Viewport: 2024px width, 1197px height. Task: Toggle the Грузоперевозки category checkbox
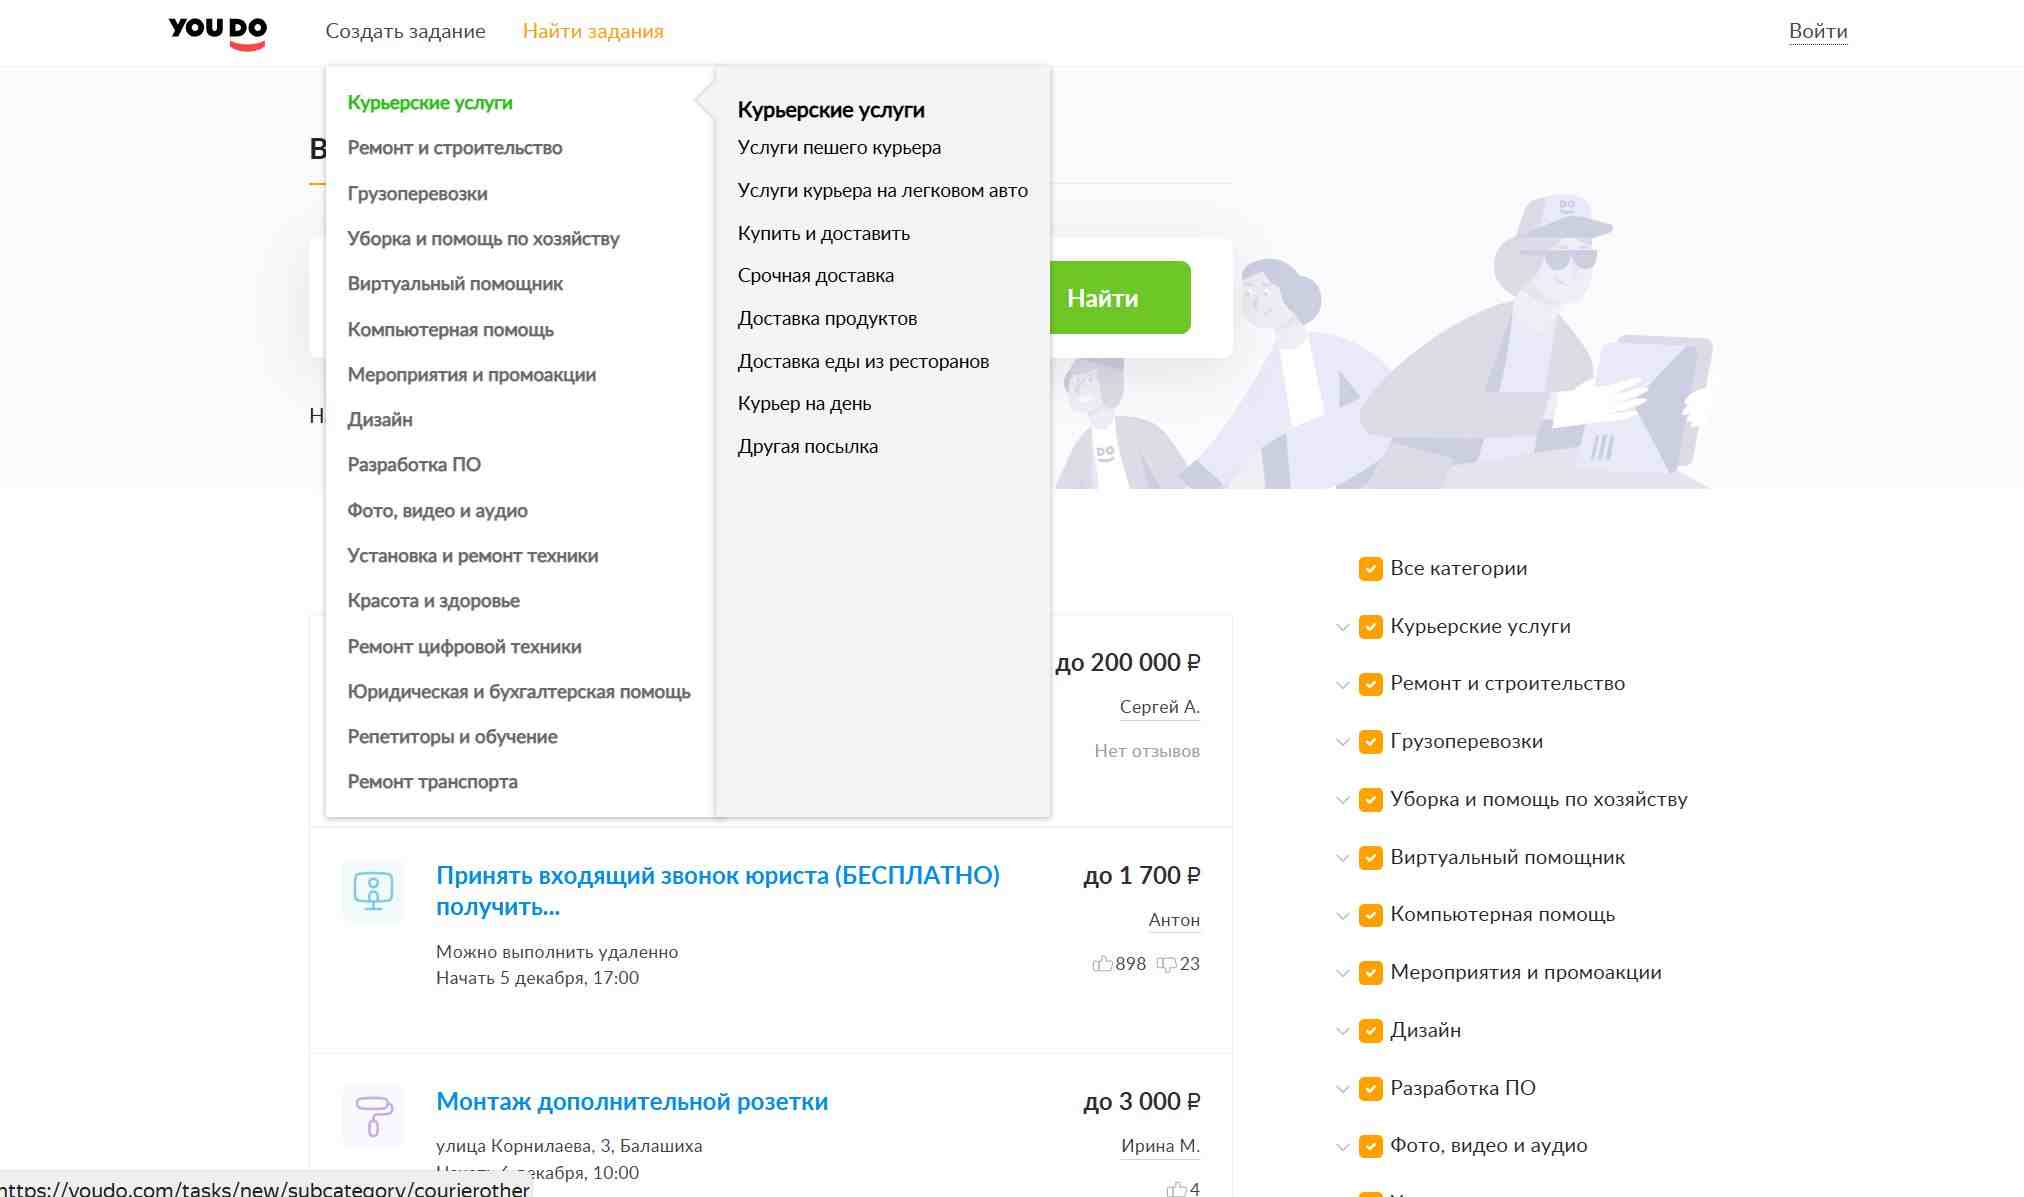click(x=1370, y=742)
